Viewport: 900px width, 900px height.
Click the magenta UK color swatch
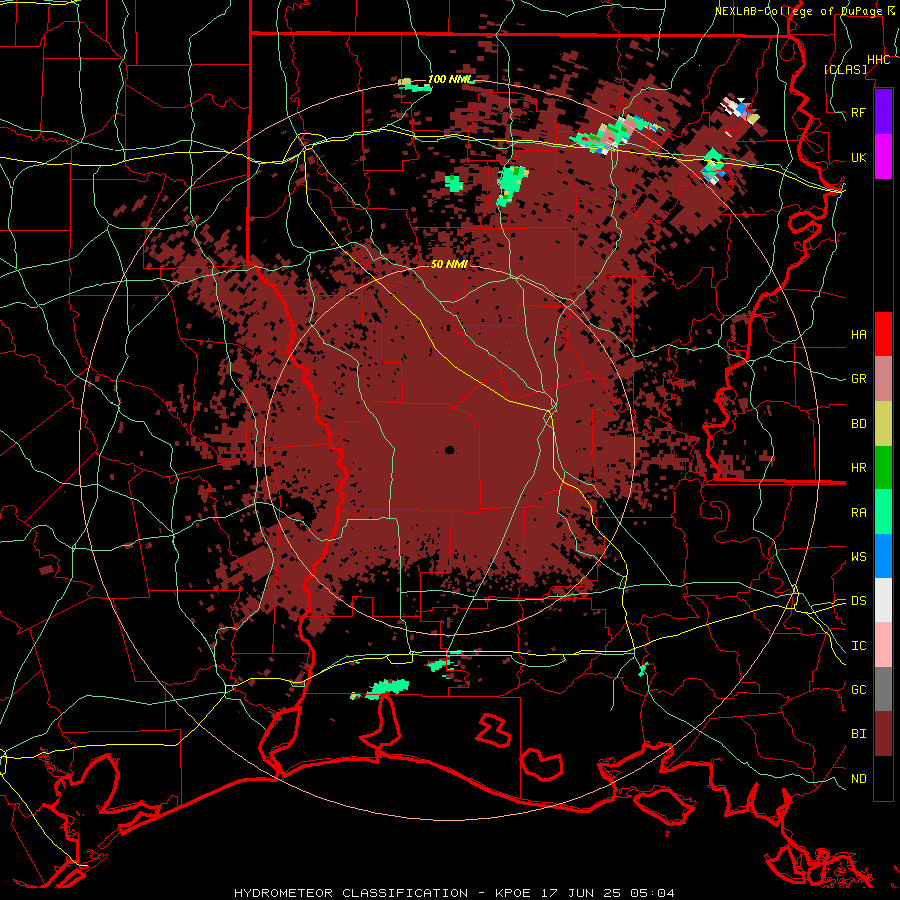coord(883,157)
